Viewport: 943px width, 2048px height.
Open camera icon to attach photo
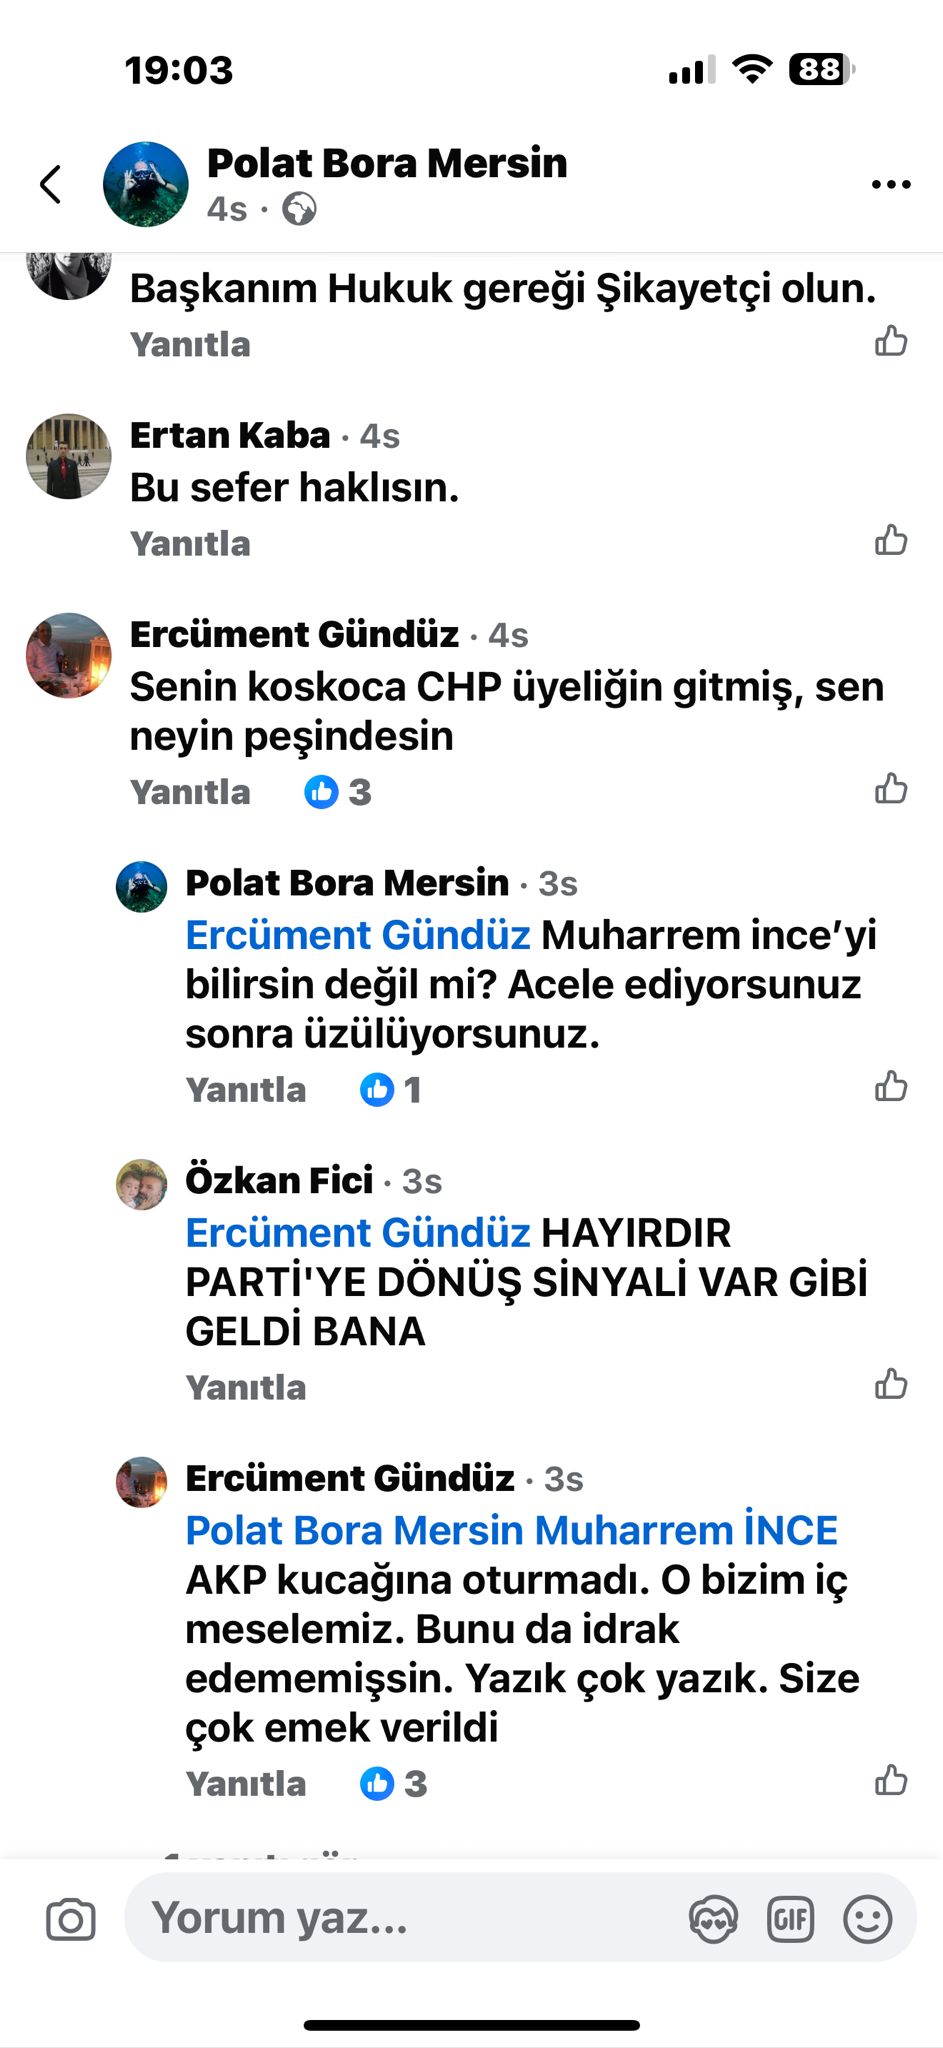(71, 1920)
